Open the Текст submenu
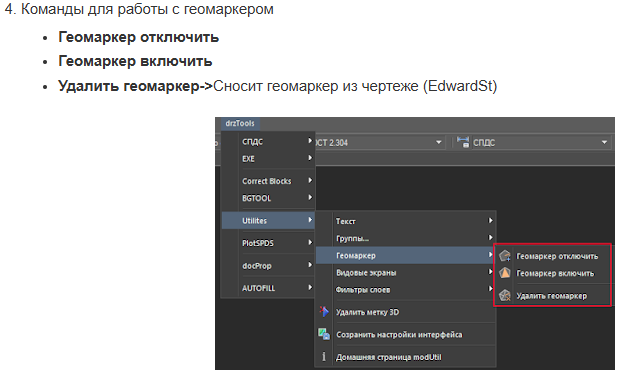620x373 pixels. tap(405, 221)
